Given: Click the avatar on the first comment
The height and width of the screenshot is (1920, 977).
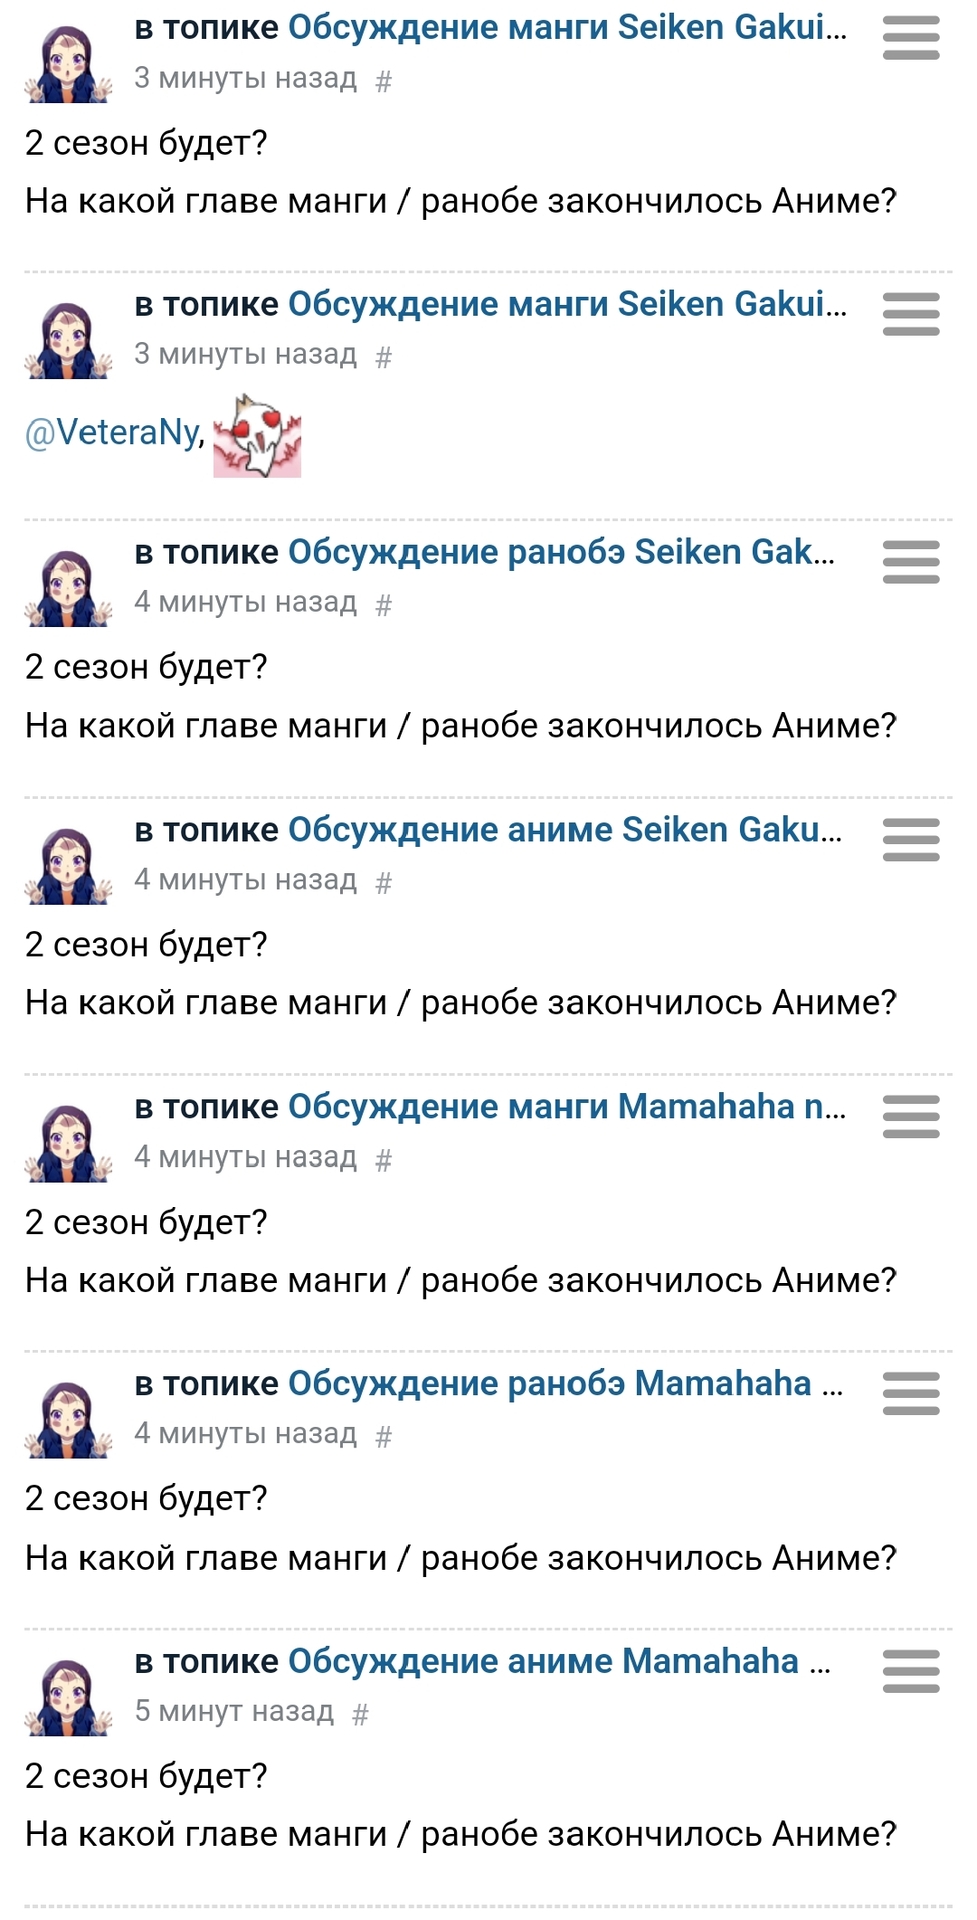Looking at the screenshot, I should [x=68, y=63].
